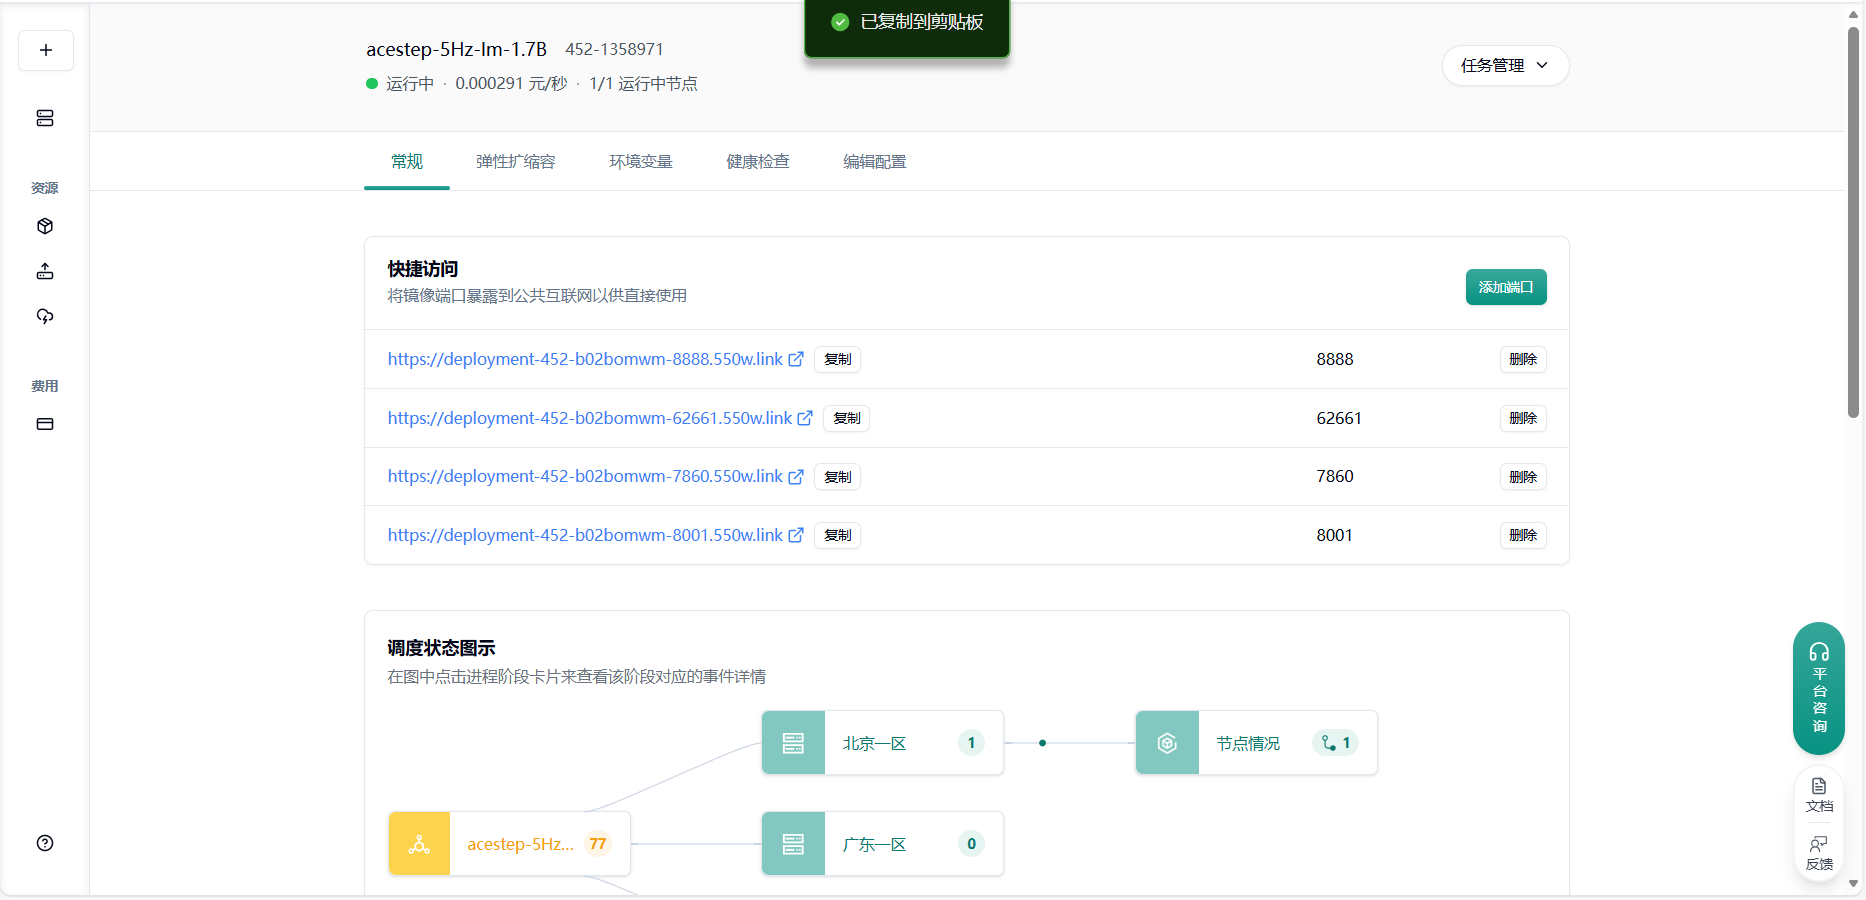Open the billing card icon under 费用
1866x900 pixels.
(45, 424)
